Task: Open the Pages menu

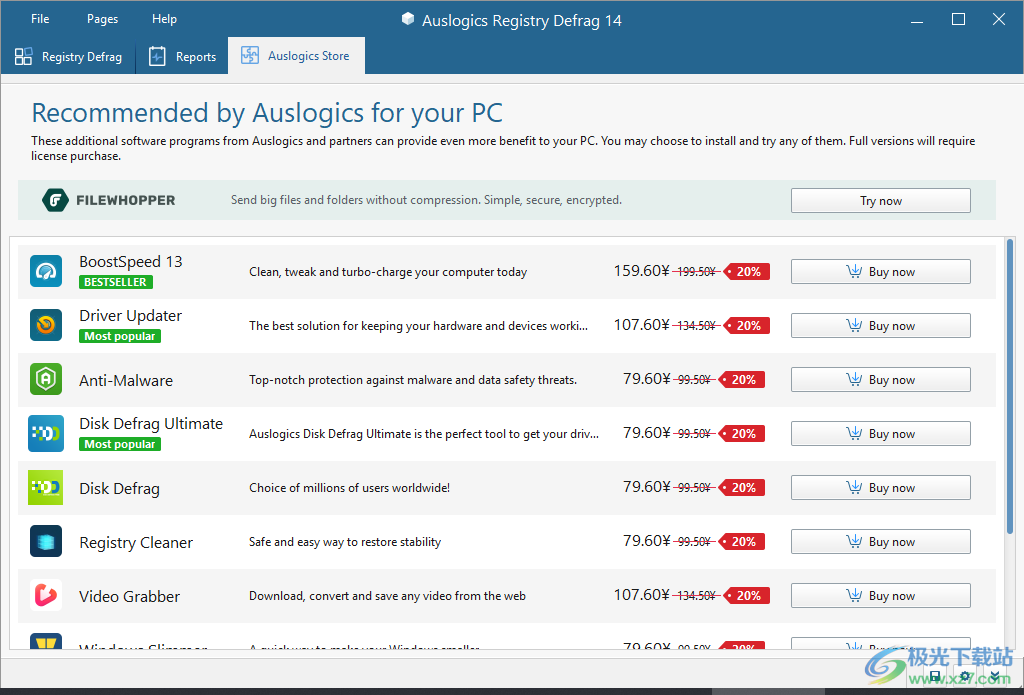Action: tap(103, 19)
